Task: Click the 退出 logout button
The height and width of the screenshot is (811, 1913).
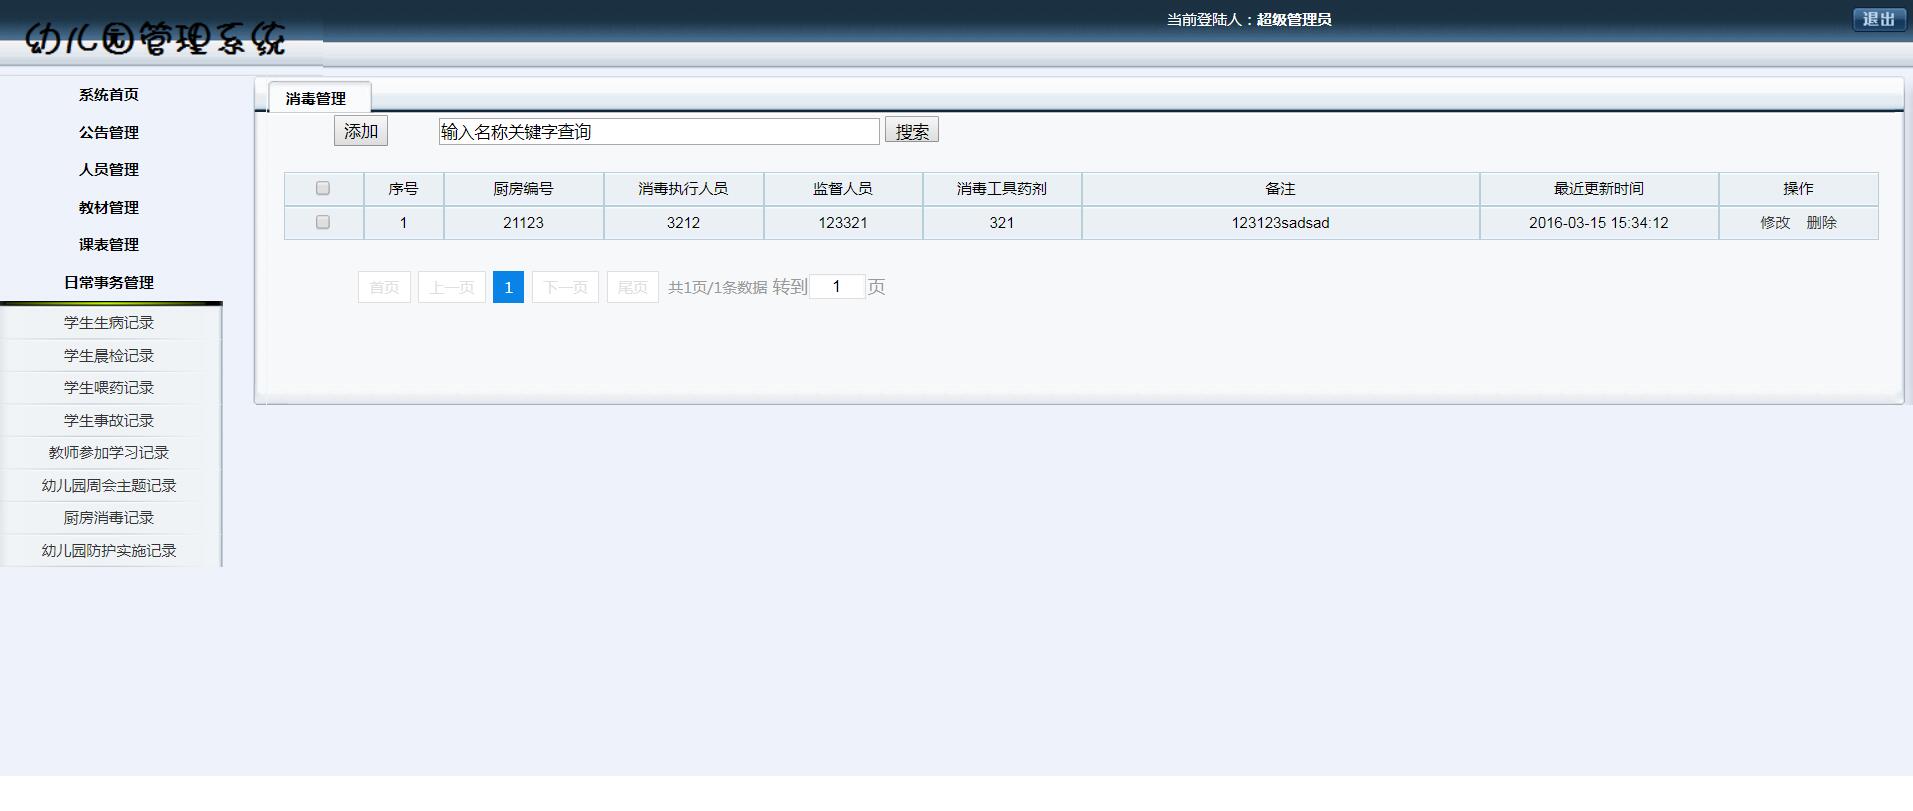Action: click(x=1878, y=19)
